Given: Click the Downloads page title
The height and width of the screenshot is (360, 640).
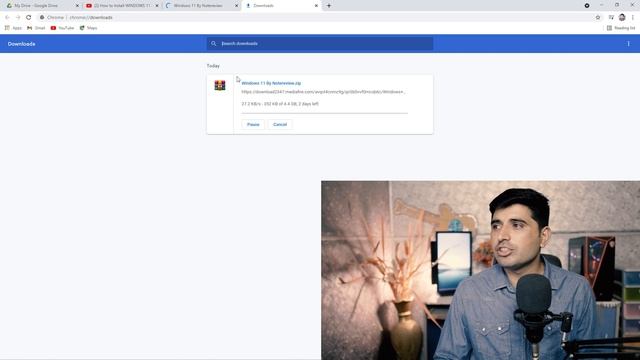Looking at the screenshot, I should coord(21,44).
